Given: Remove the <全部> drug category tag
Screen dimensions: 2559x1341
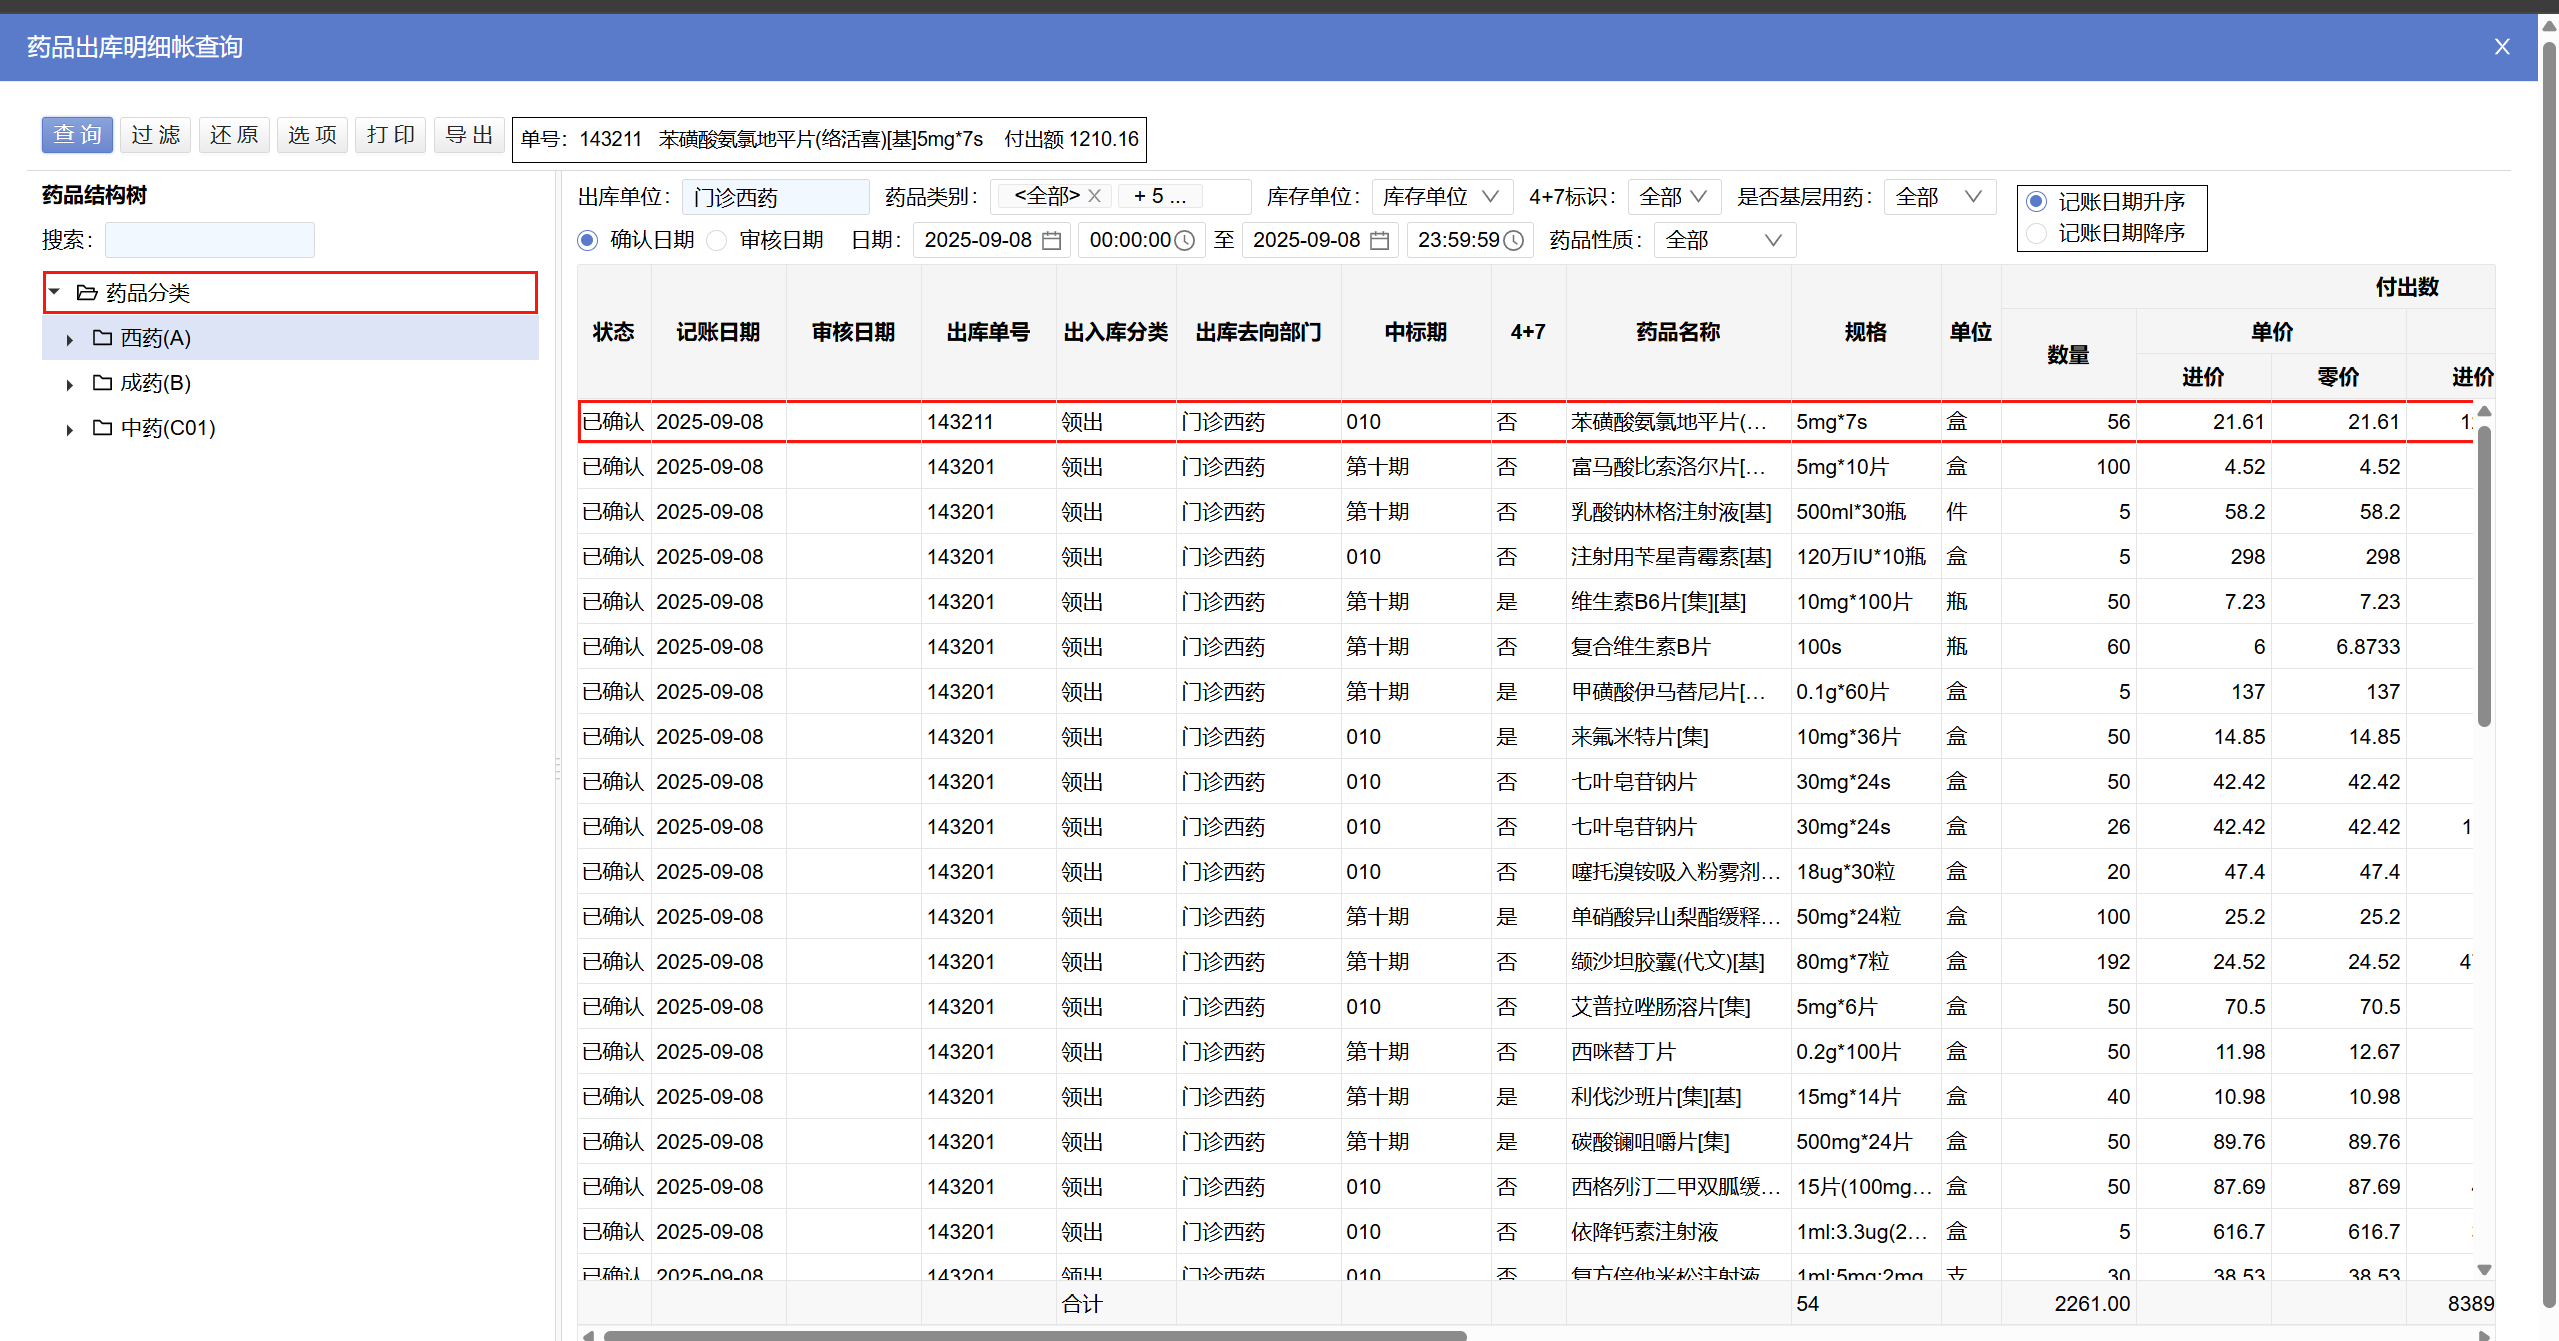Looking at the screenshot, I should [1095, 196].
